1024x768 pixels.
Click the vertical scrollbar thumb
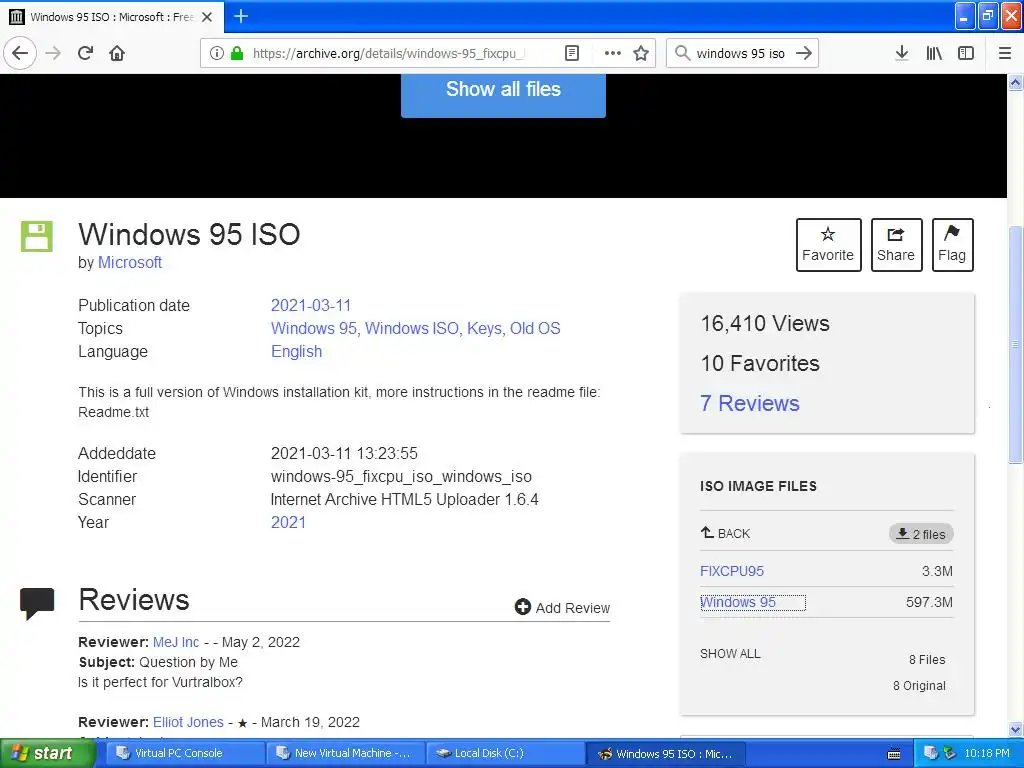tap(1016, 344)
